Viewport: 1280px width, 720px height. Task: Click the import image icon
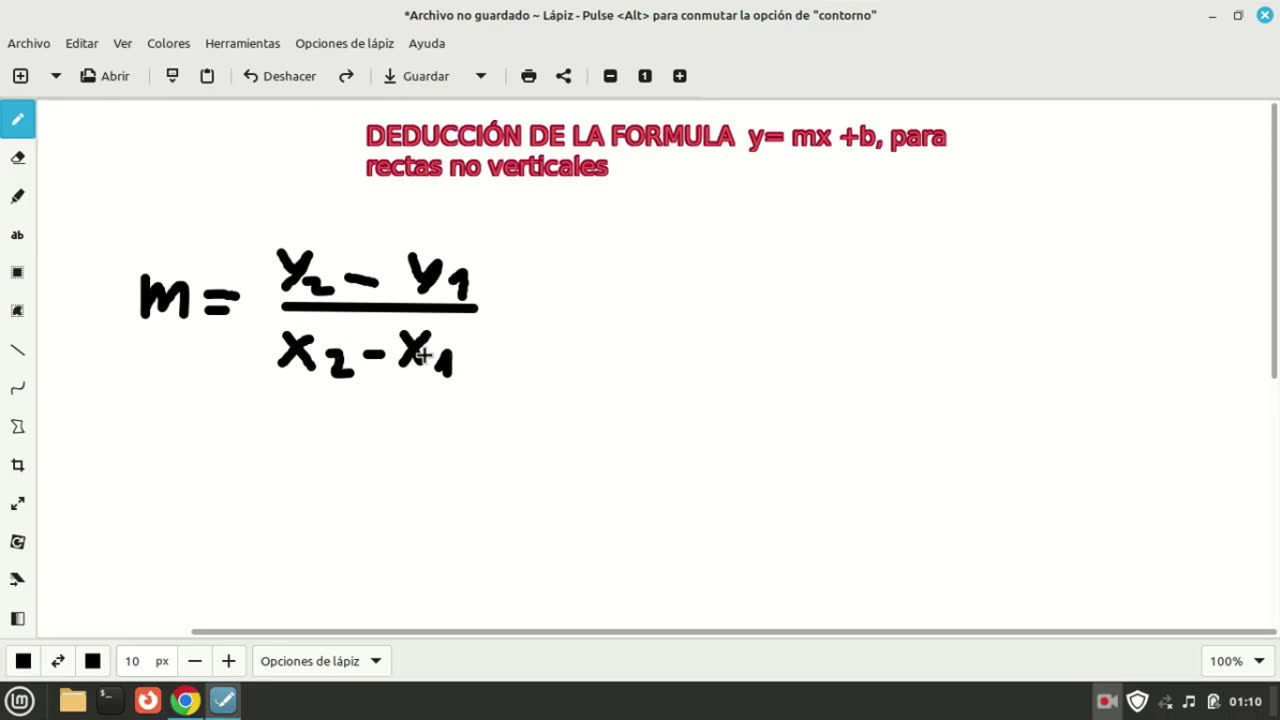[x=172, y=76]
